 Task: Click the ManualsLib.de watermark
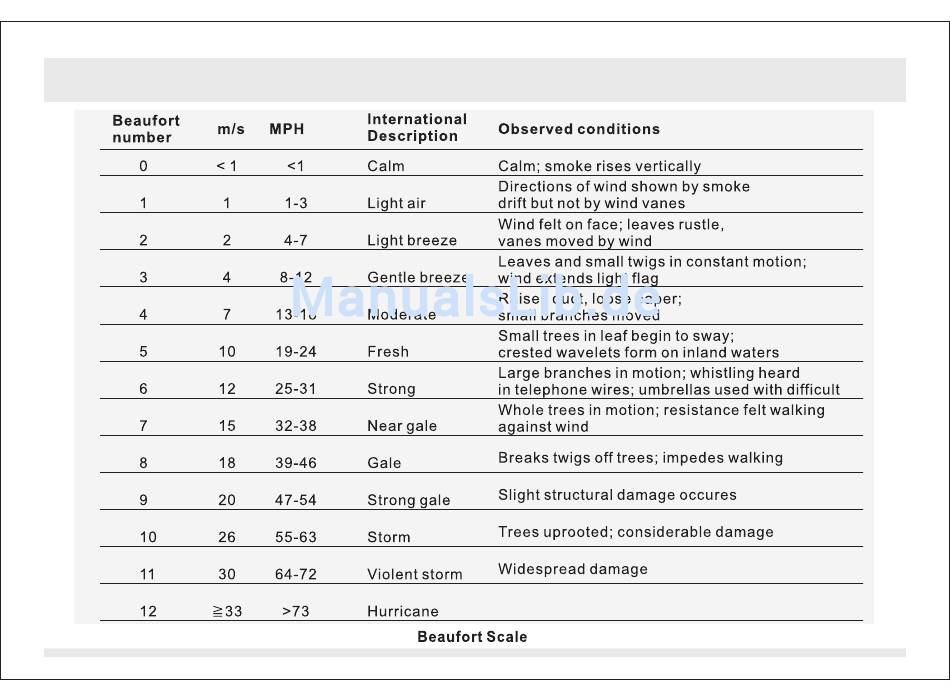476,297
